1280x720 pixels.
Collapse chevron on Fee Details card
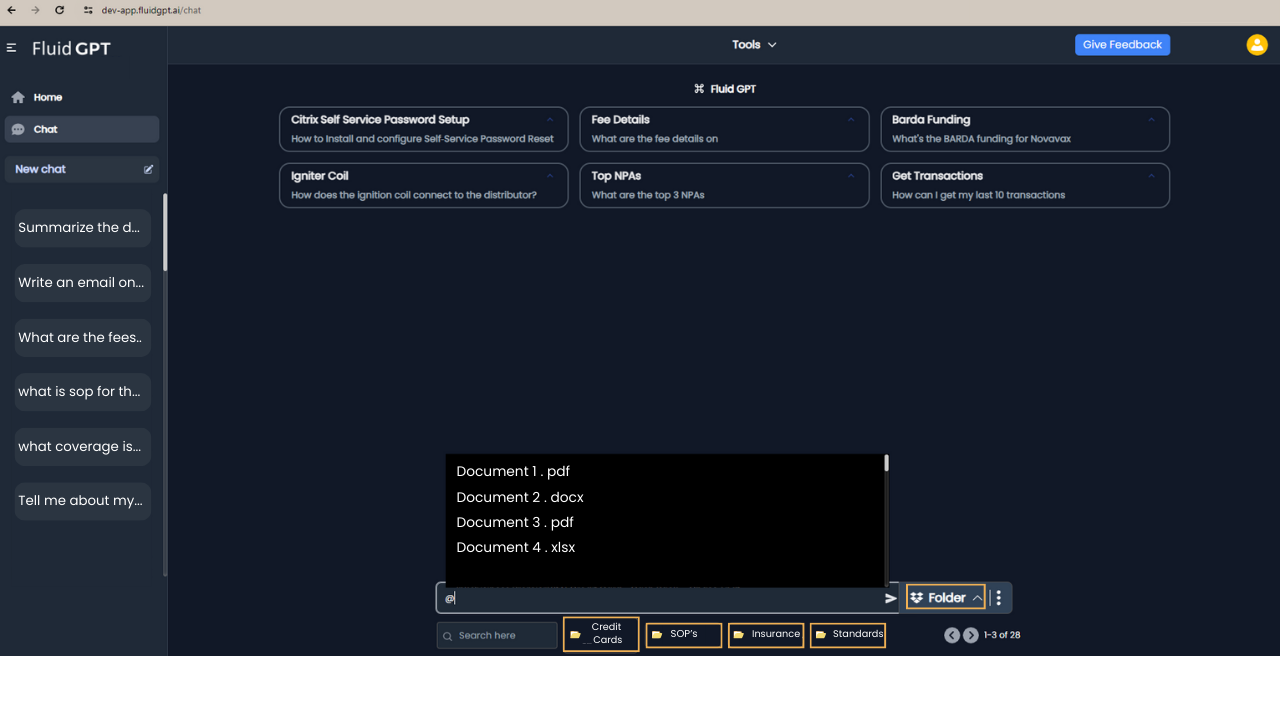click(851, 119)
